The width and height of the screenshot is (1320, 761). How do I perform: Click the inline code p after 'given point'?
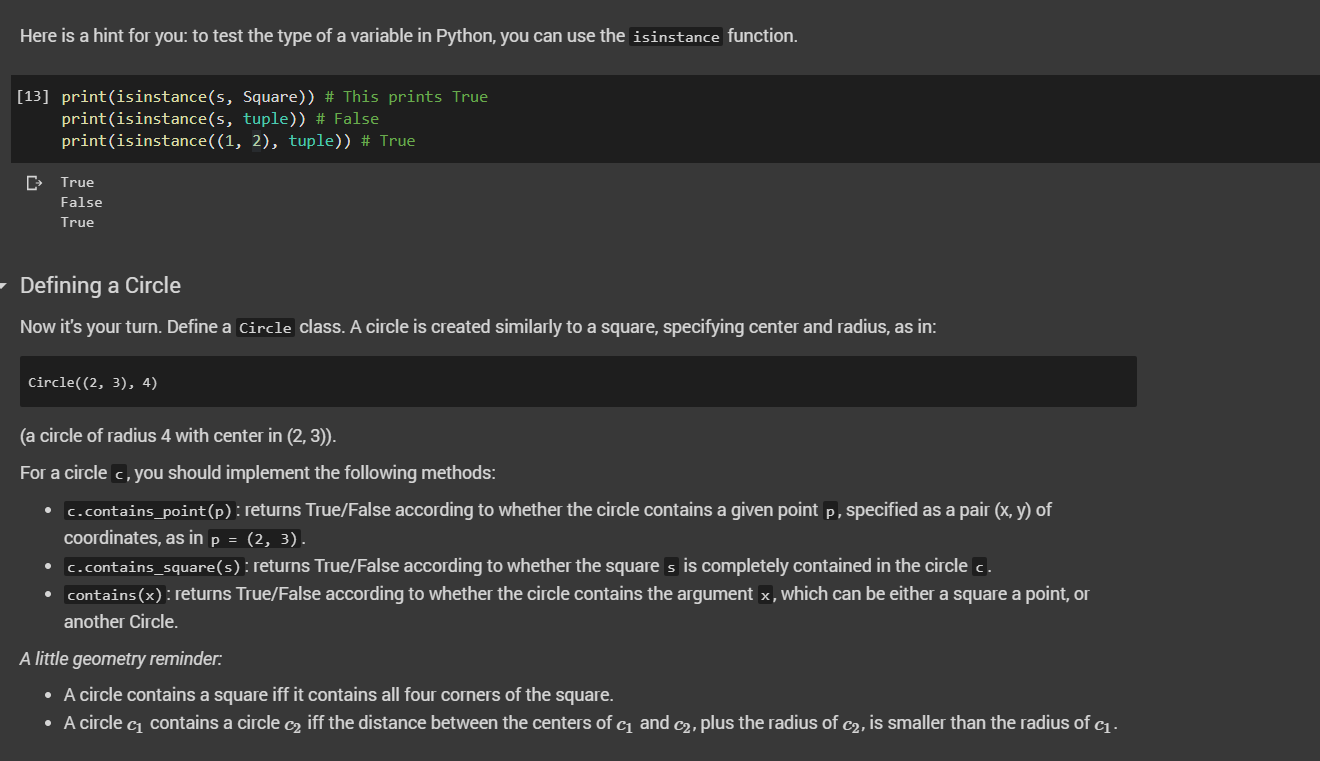[x=830, y=511]
